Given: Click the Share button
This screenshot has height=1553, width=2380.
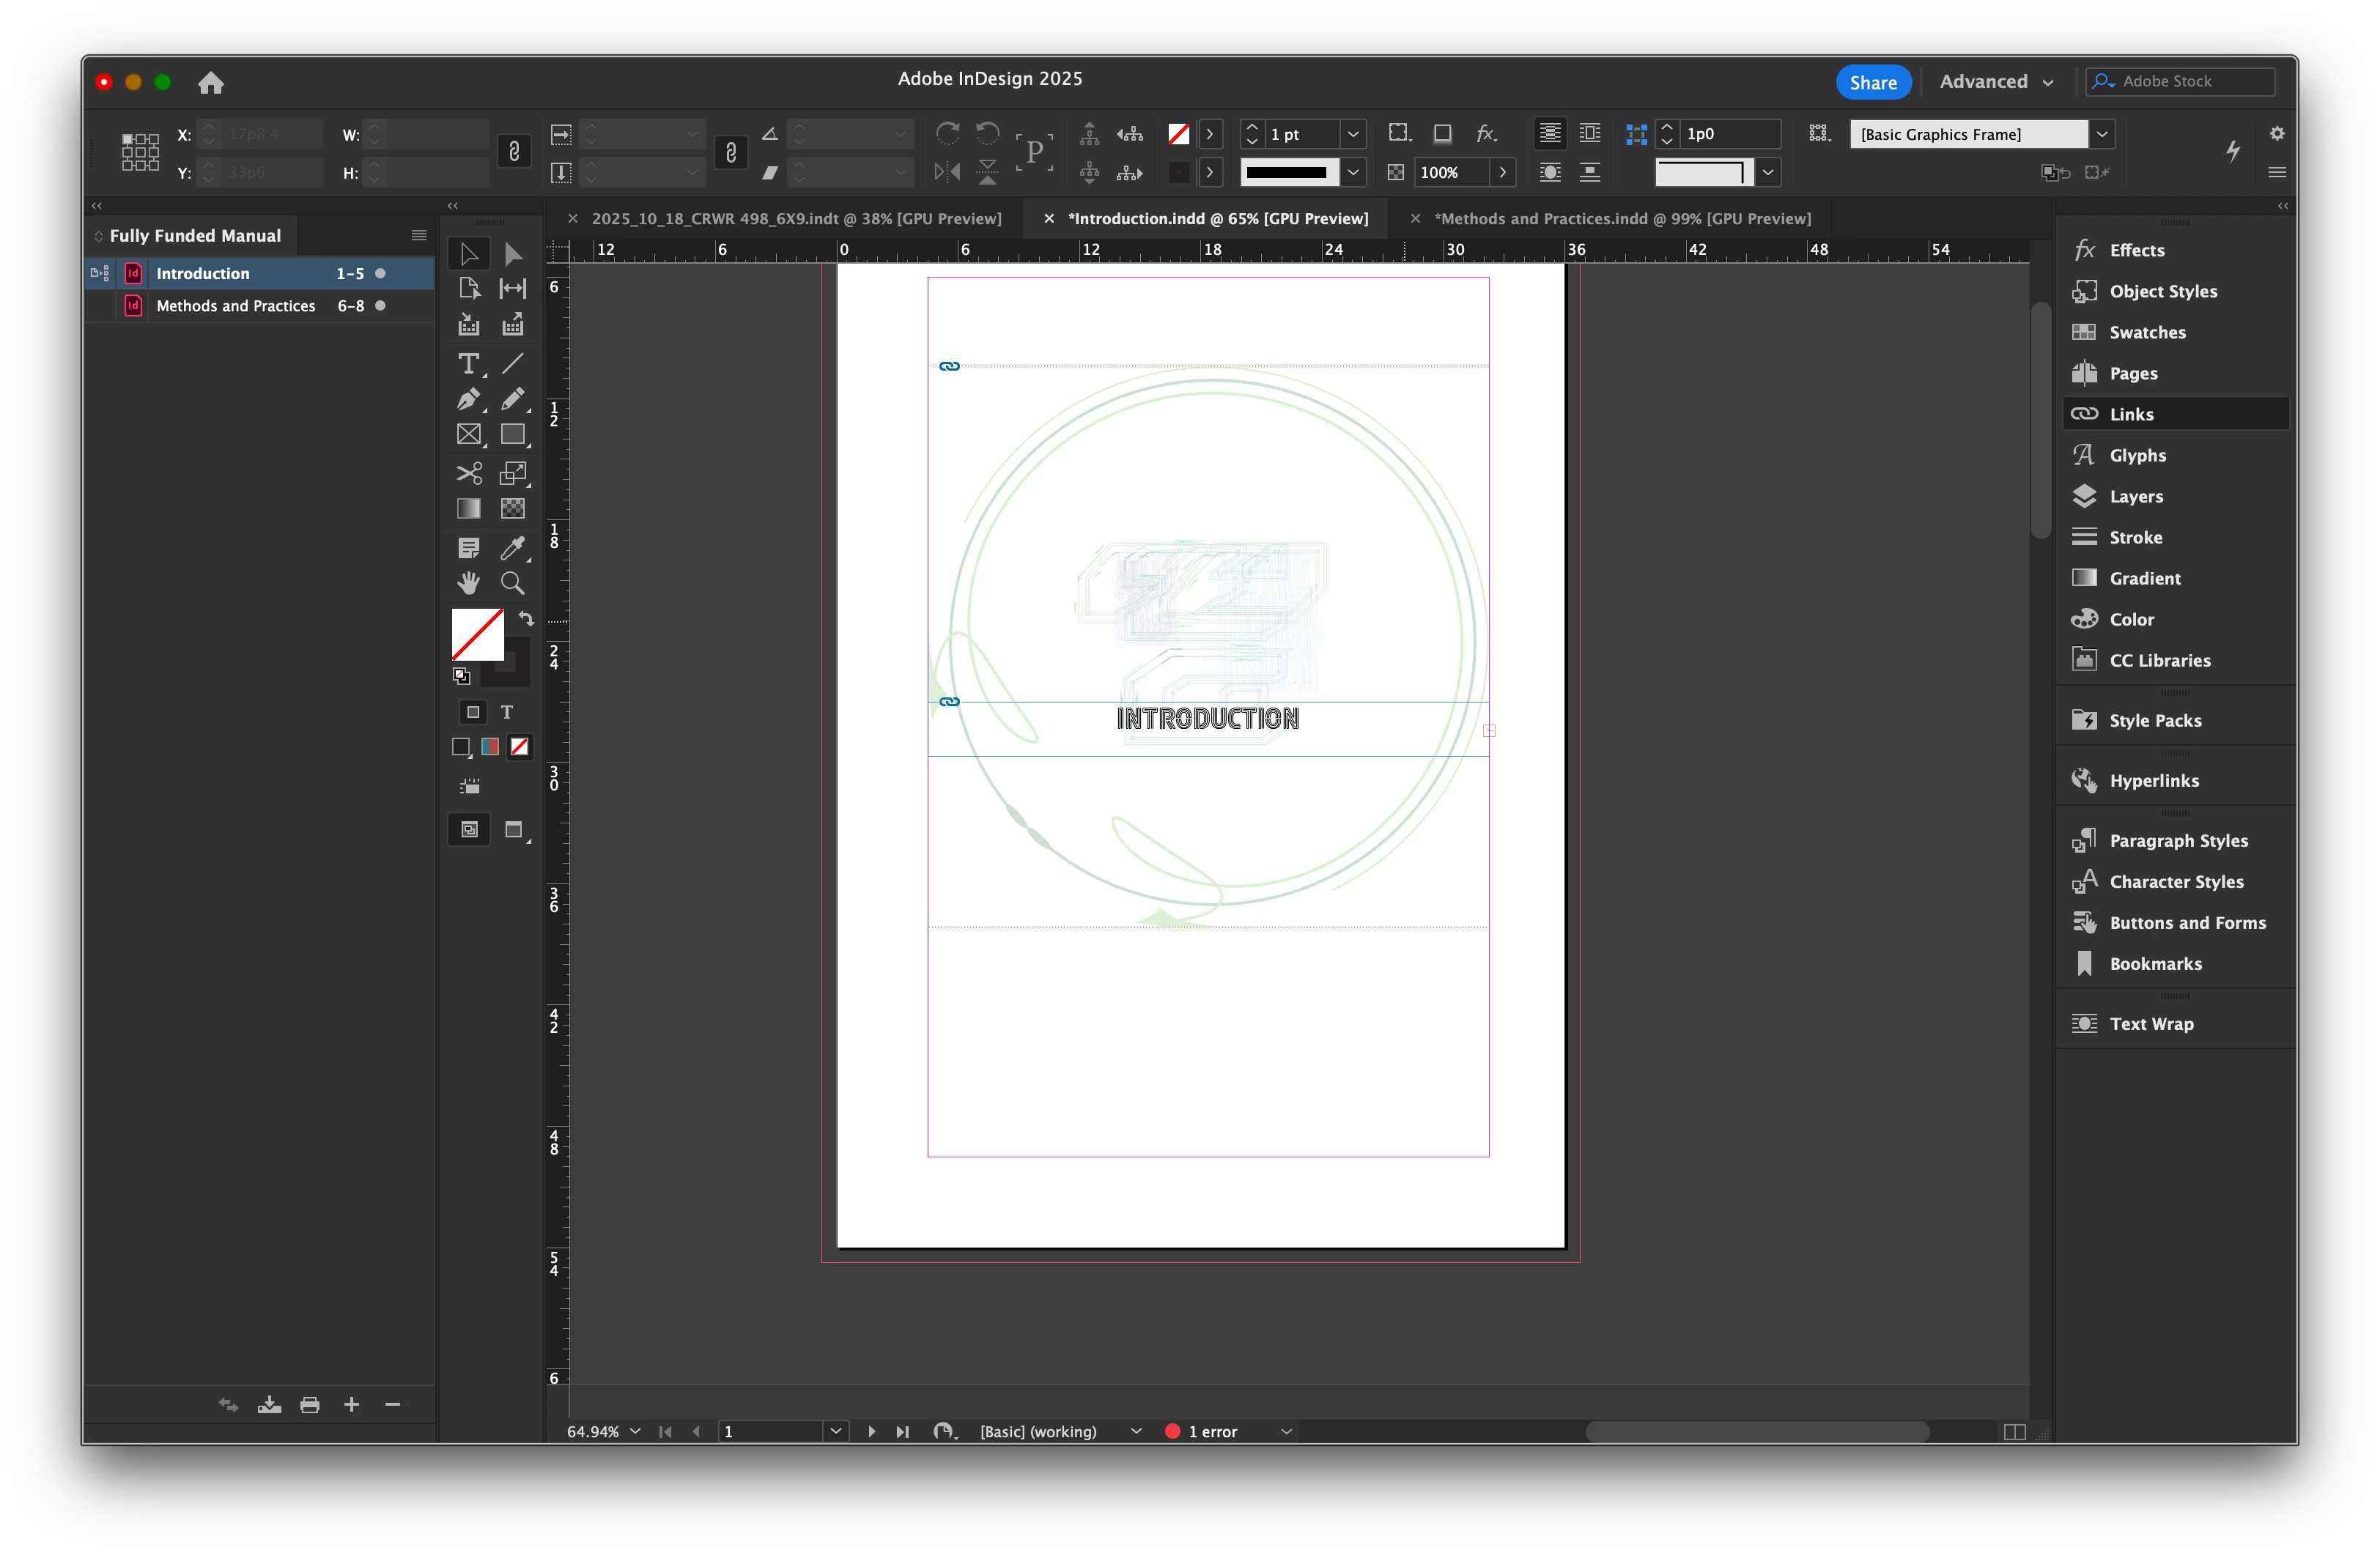Looking at the screenshot, I should [1872, 82].
